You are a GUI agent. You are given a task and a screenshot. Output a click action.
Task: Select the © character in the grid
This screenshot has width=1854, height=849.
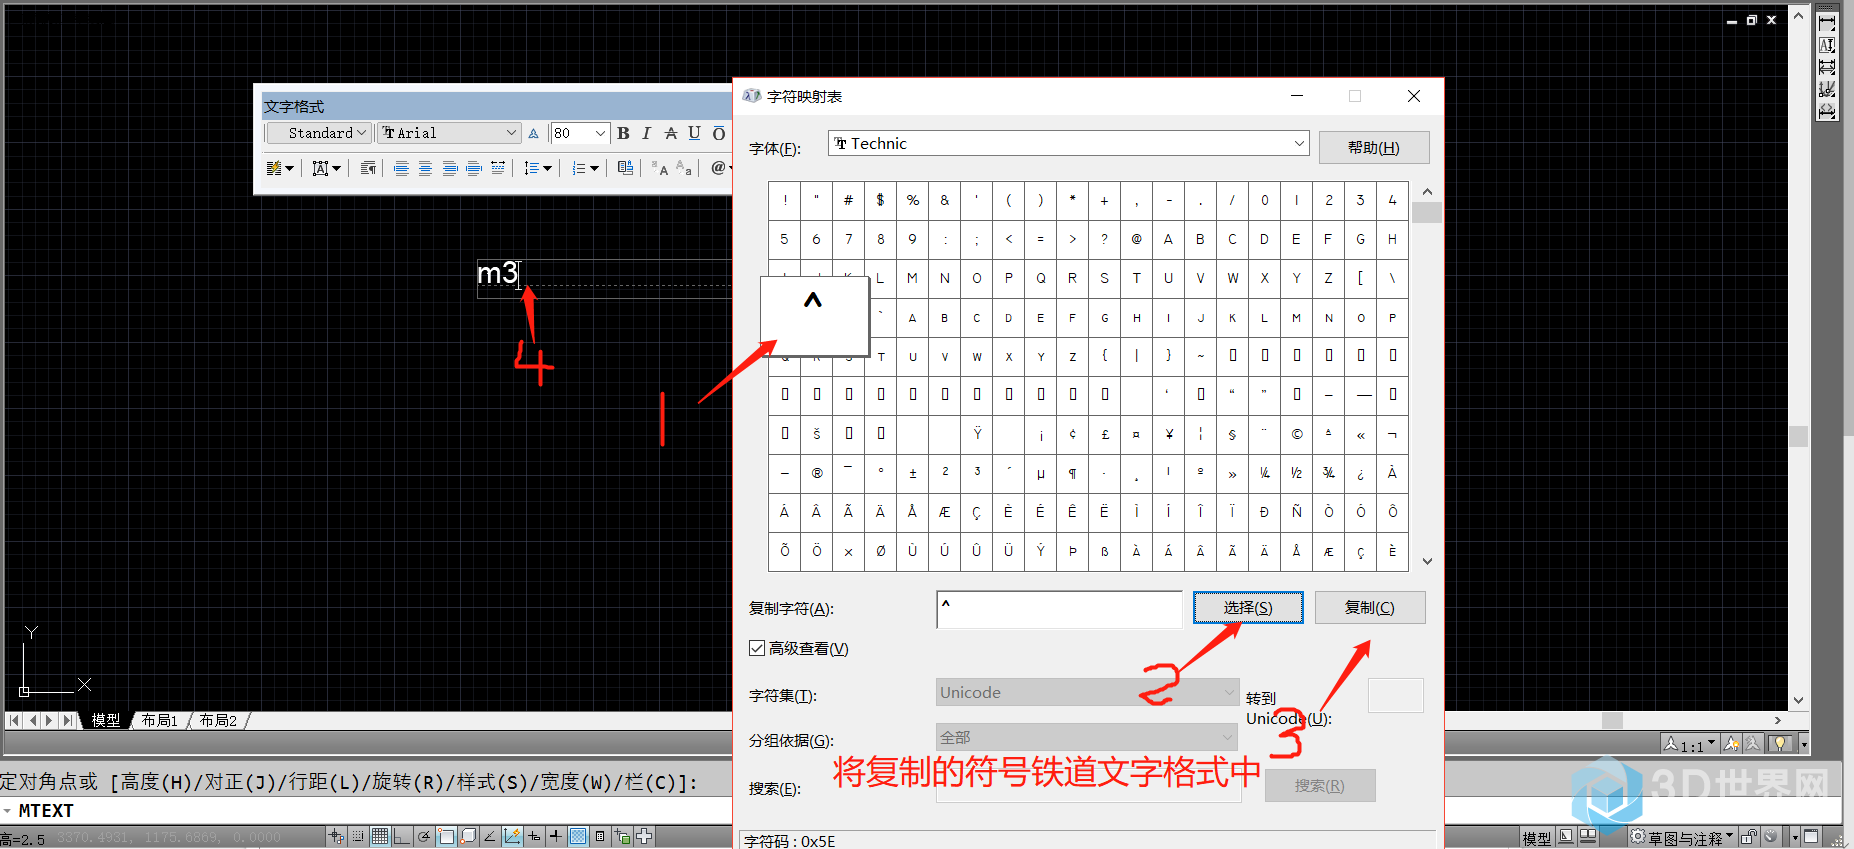pyautogui.click(x=1297, y=434)
